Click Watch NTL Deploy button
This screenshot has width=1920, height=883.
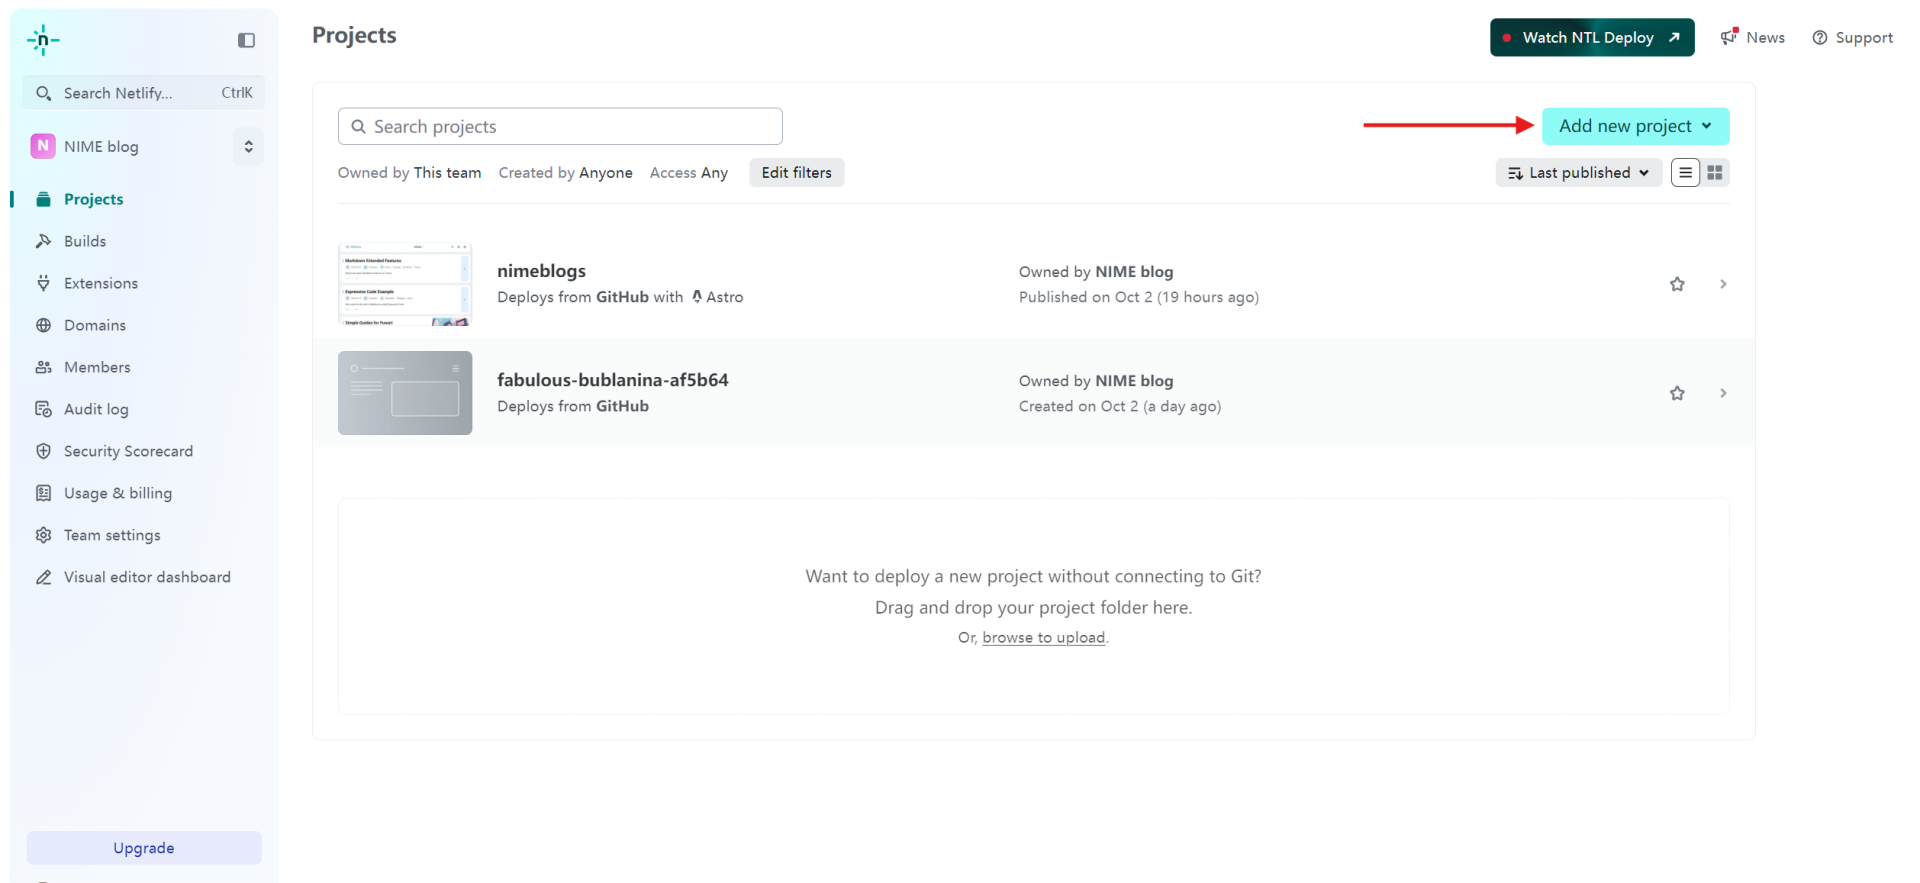pos(1591,38)
